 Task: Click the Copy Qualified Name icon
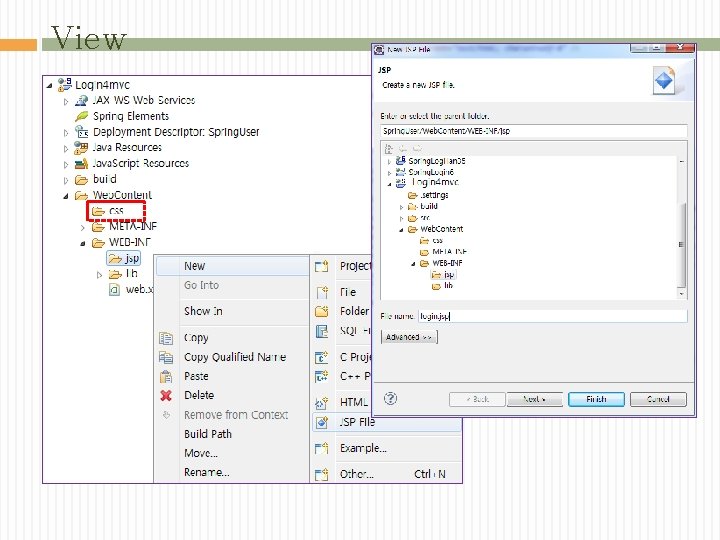(x=166, y=357)
